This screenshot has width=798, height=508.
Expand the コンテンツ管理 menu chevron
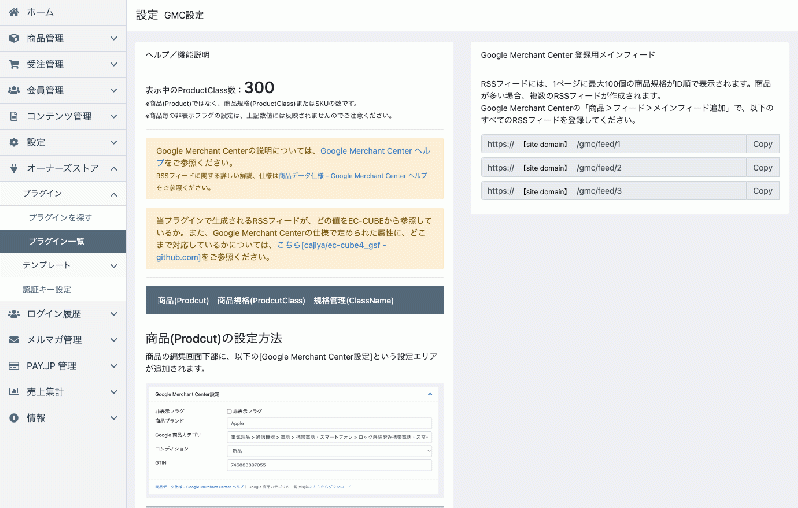click(114, 116)
